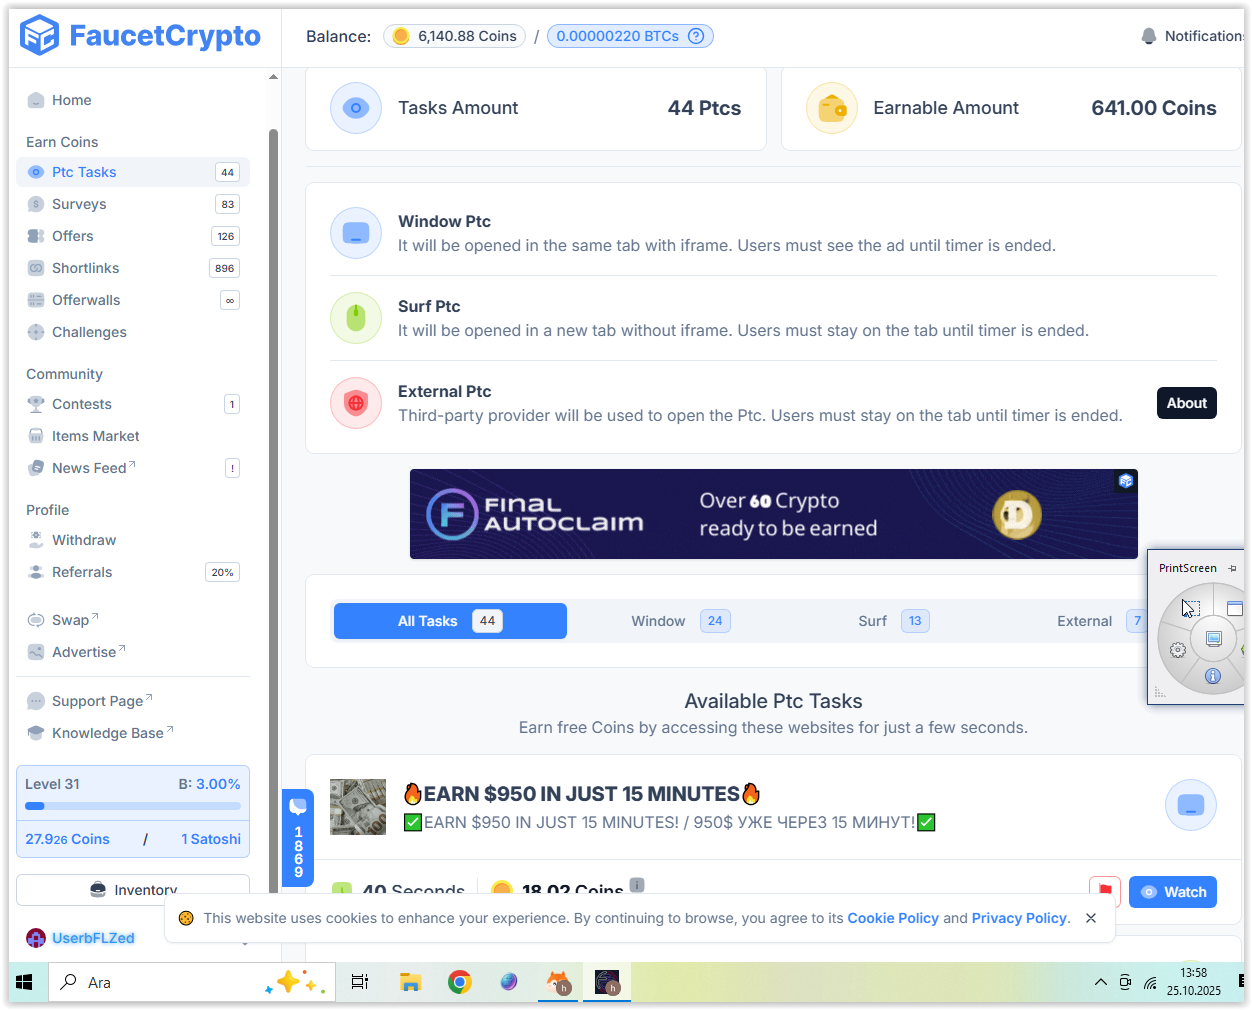Screen dimensions: 1252x1010
Task: Click the Advertise sidebar icon
Action: (36, 652)
